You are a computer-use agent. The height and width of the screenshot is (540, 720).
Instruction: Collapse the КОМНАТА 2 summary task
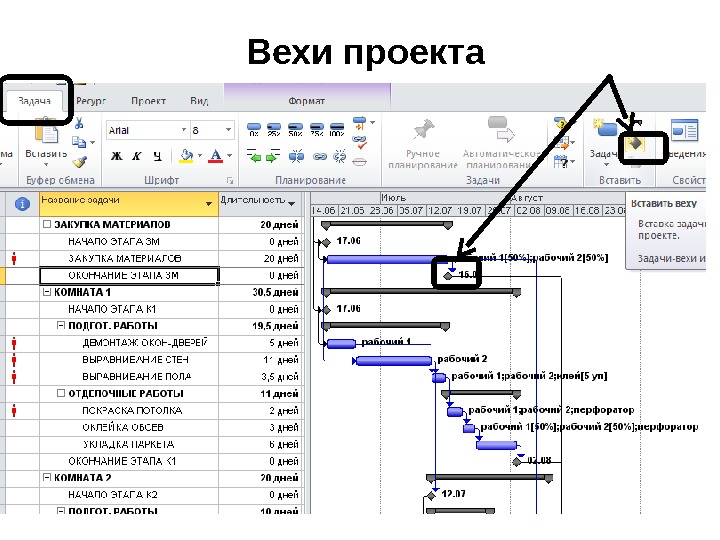(47, 478)
